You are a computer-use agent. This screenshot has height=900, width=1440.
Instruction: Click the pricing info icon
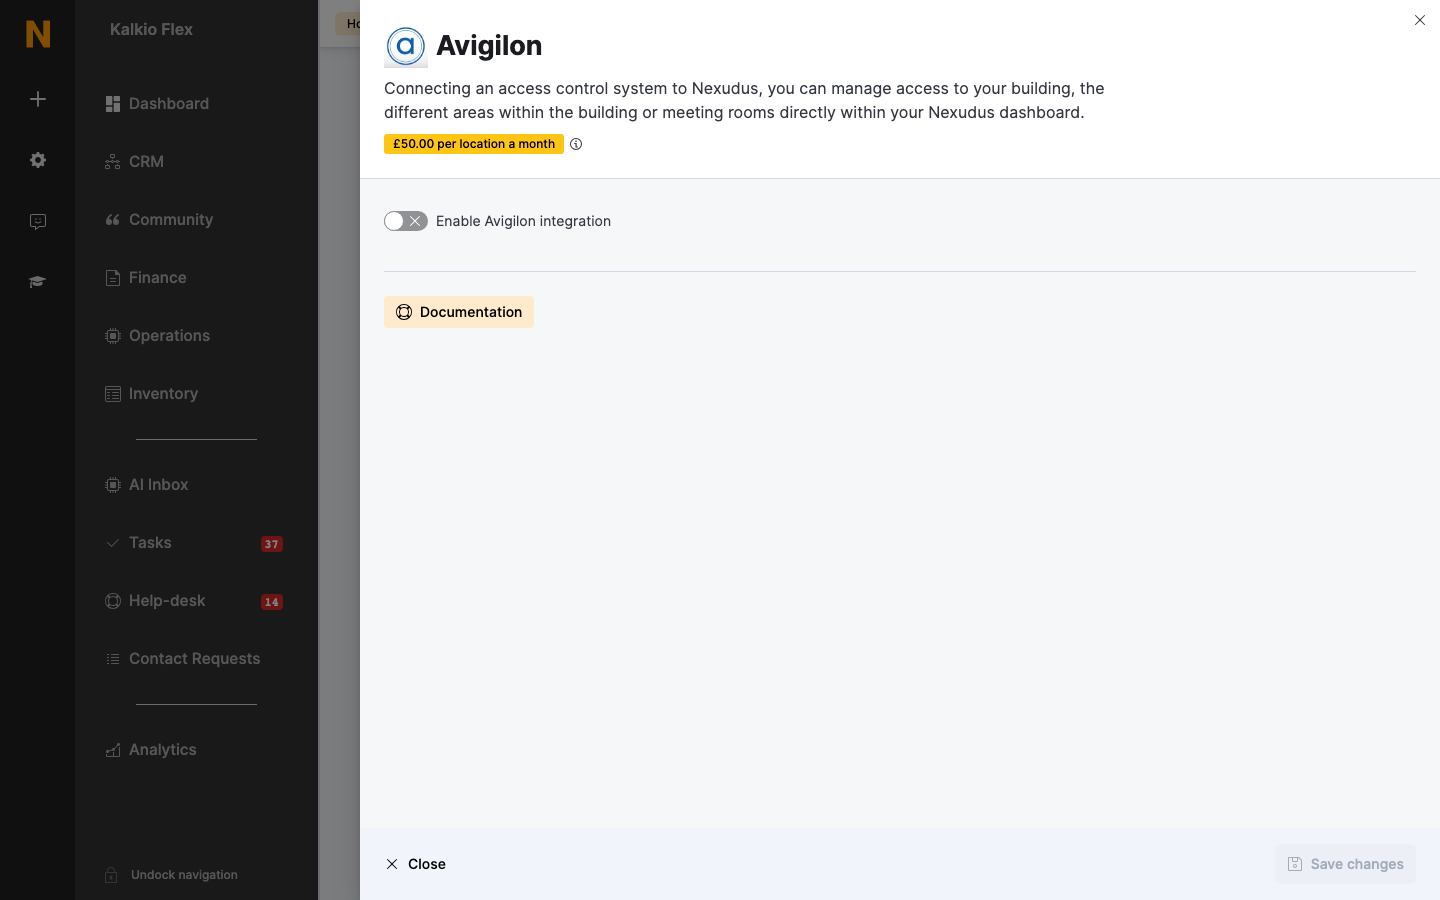click(x=576, y=144)
